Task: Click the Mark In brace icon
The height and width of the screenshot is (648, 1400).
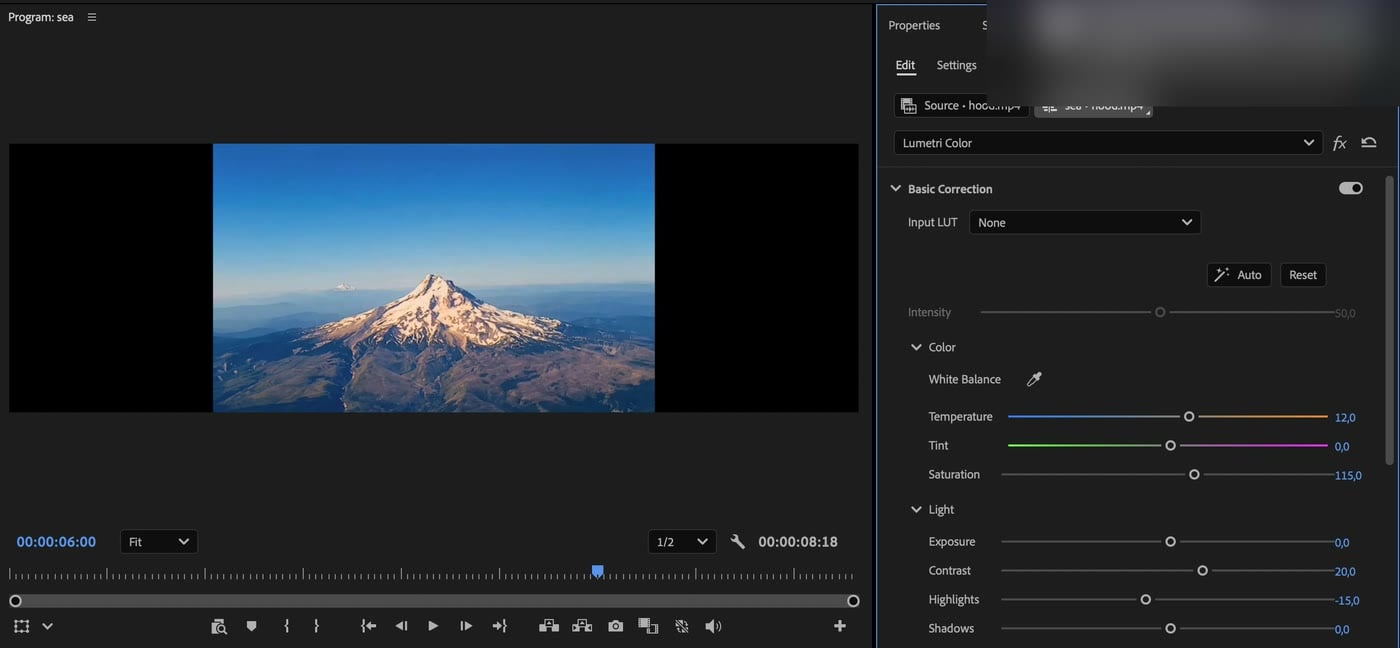Action: coord(286,626)
